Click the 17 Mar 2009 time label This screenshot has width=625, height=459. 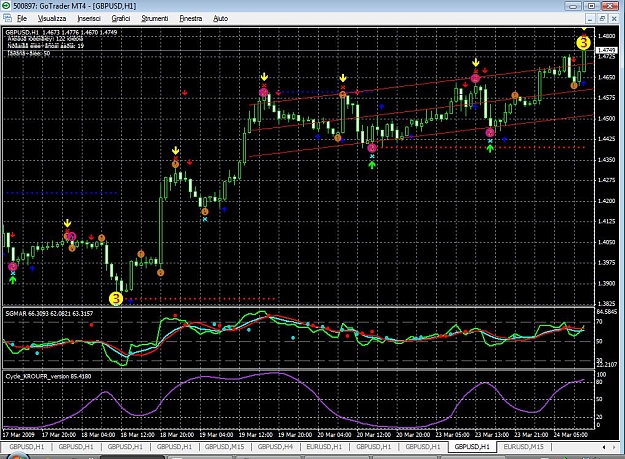click(x=19, y=434)
